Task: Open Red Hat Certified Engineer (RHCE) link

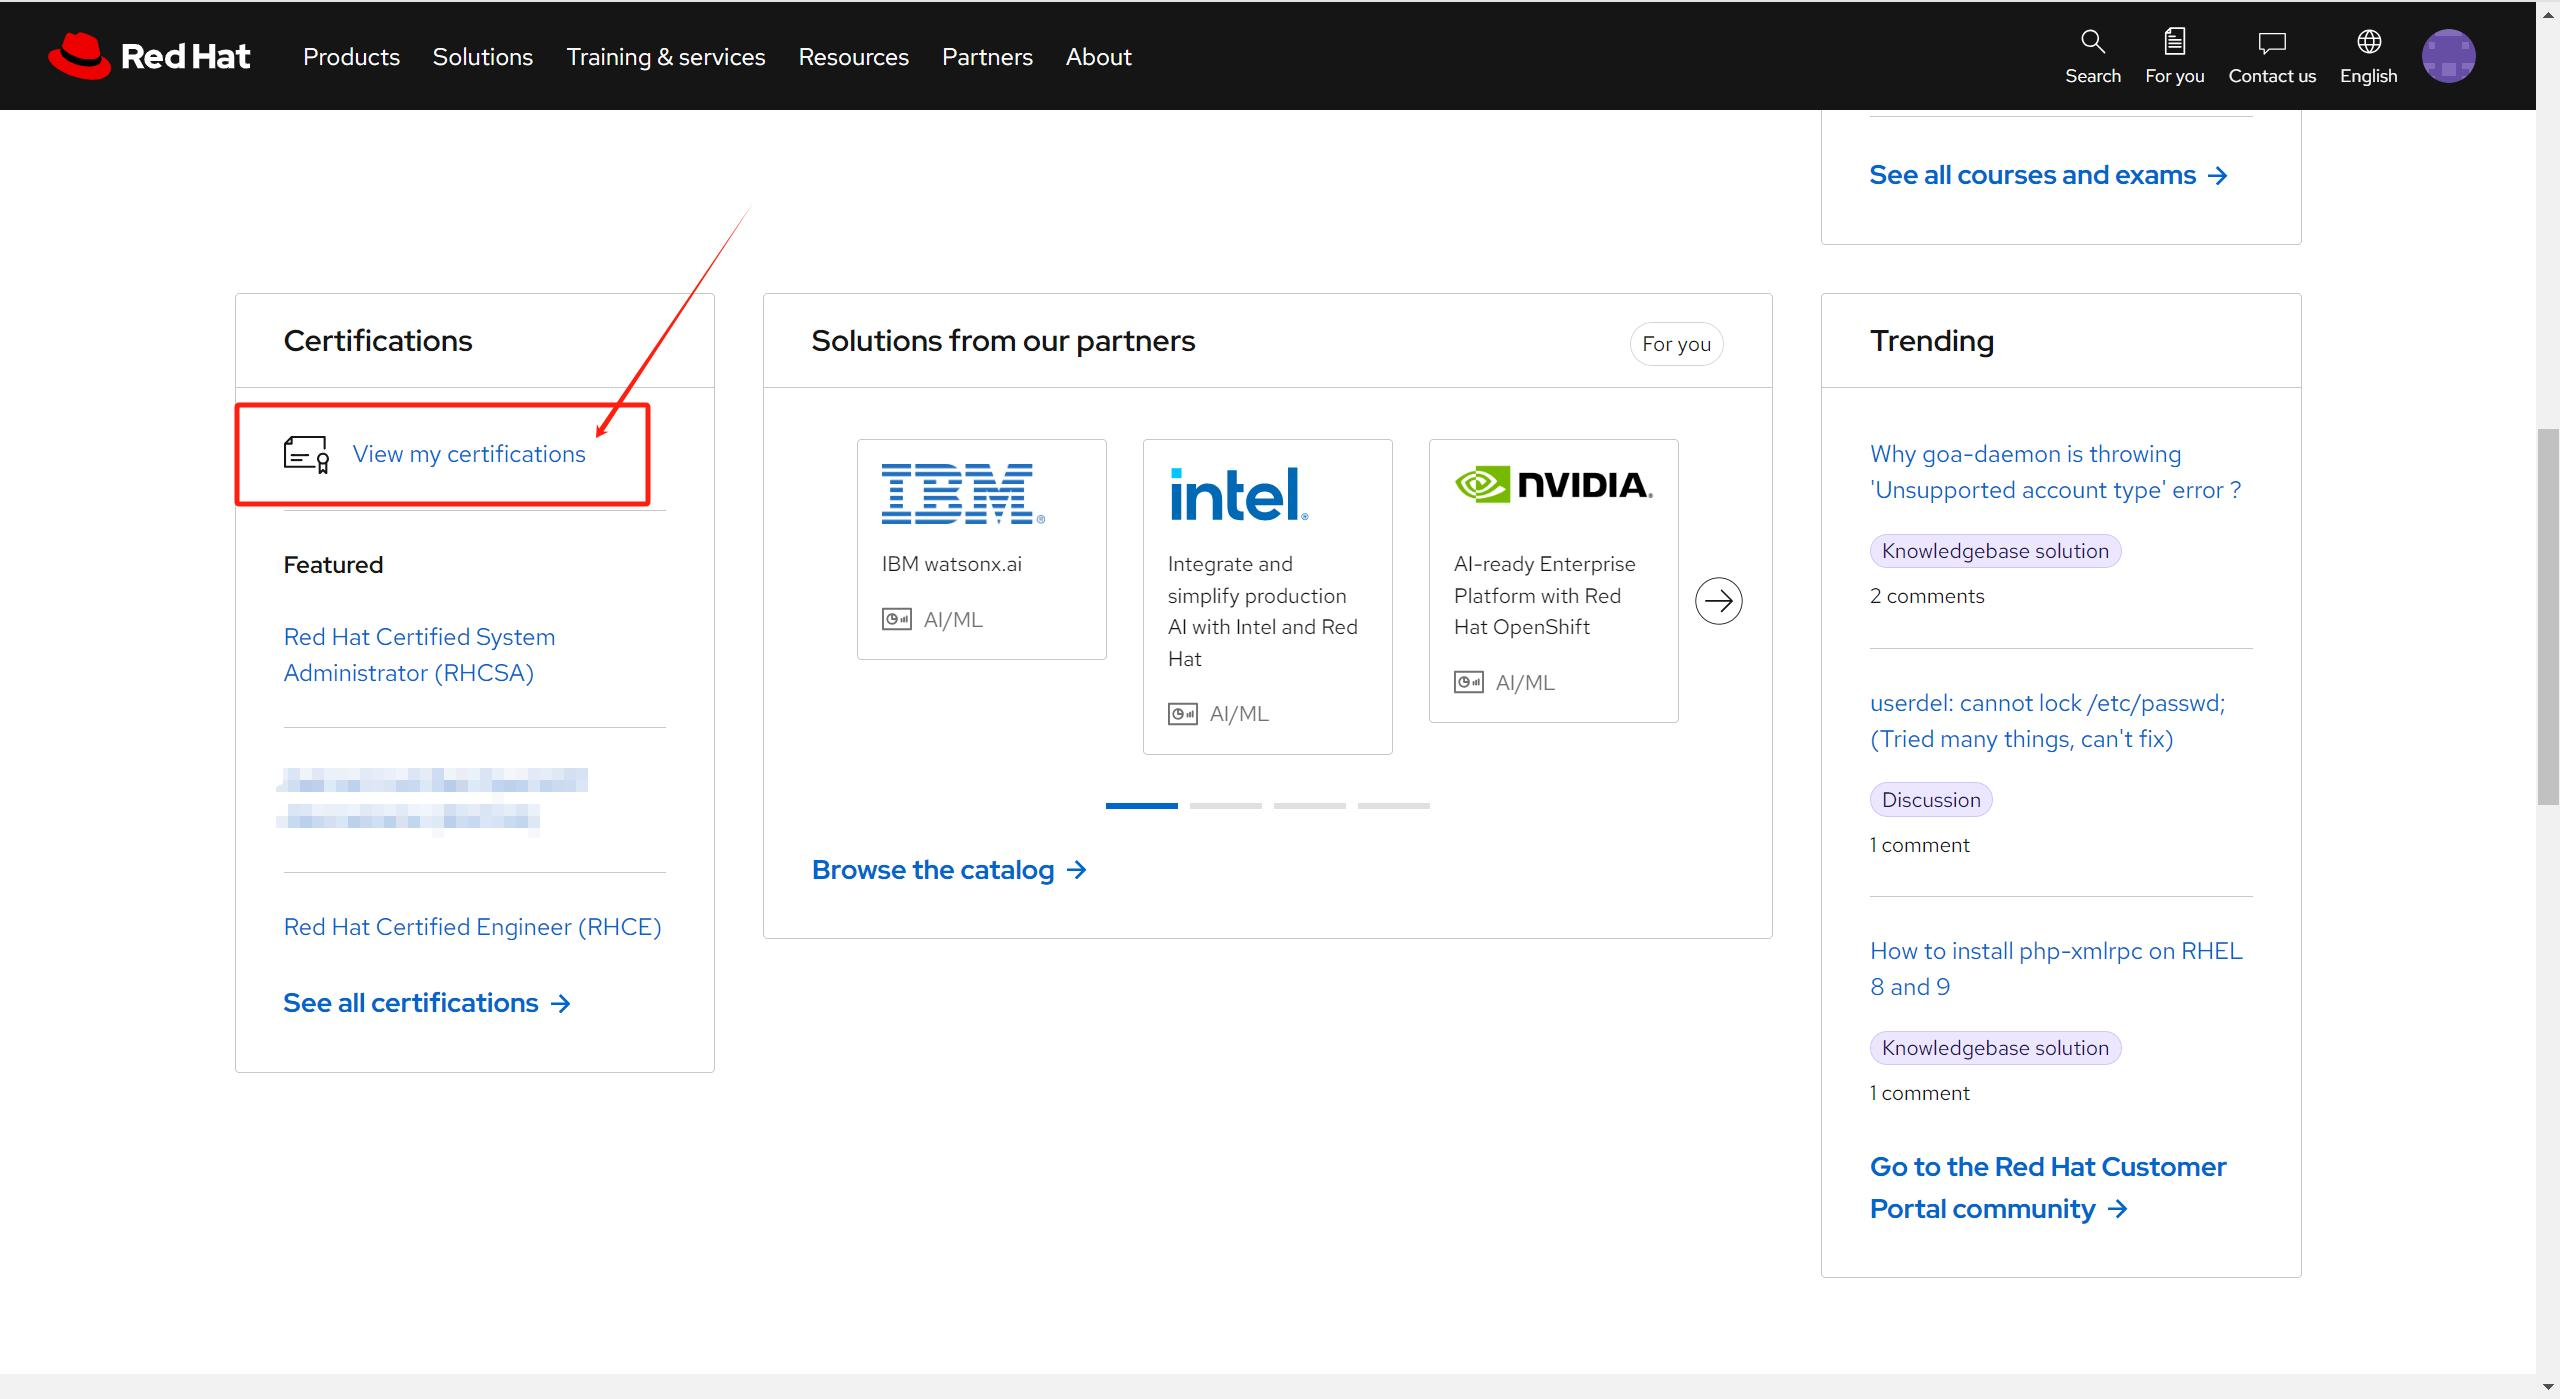Action: click(472, 927)
